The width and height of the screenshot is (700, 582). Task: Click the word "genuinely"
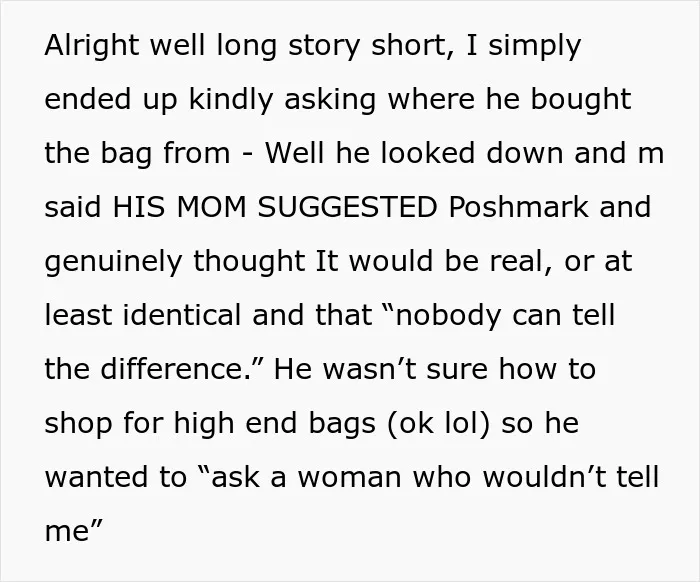tap(113, 262)
